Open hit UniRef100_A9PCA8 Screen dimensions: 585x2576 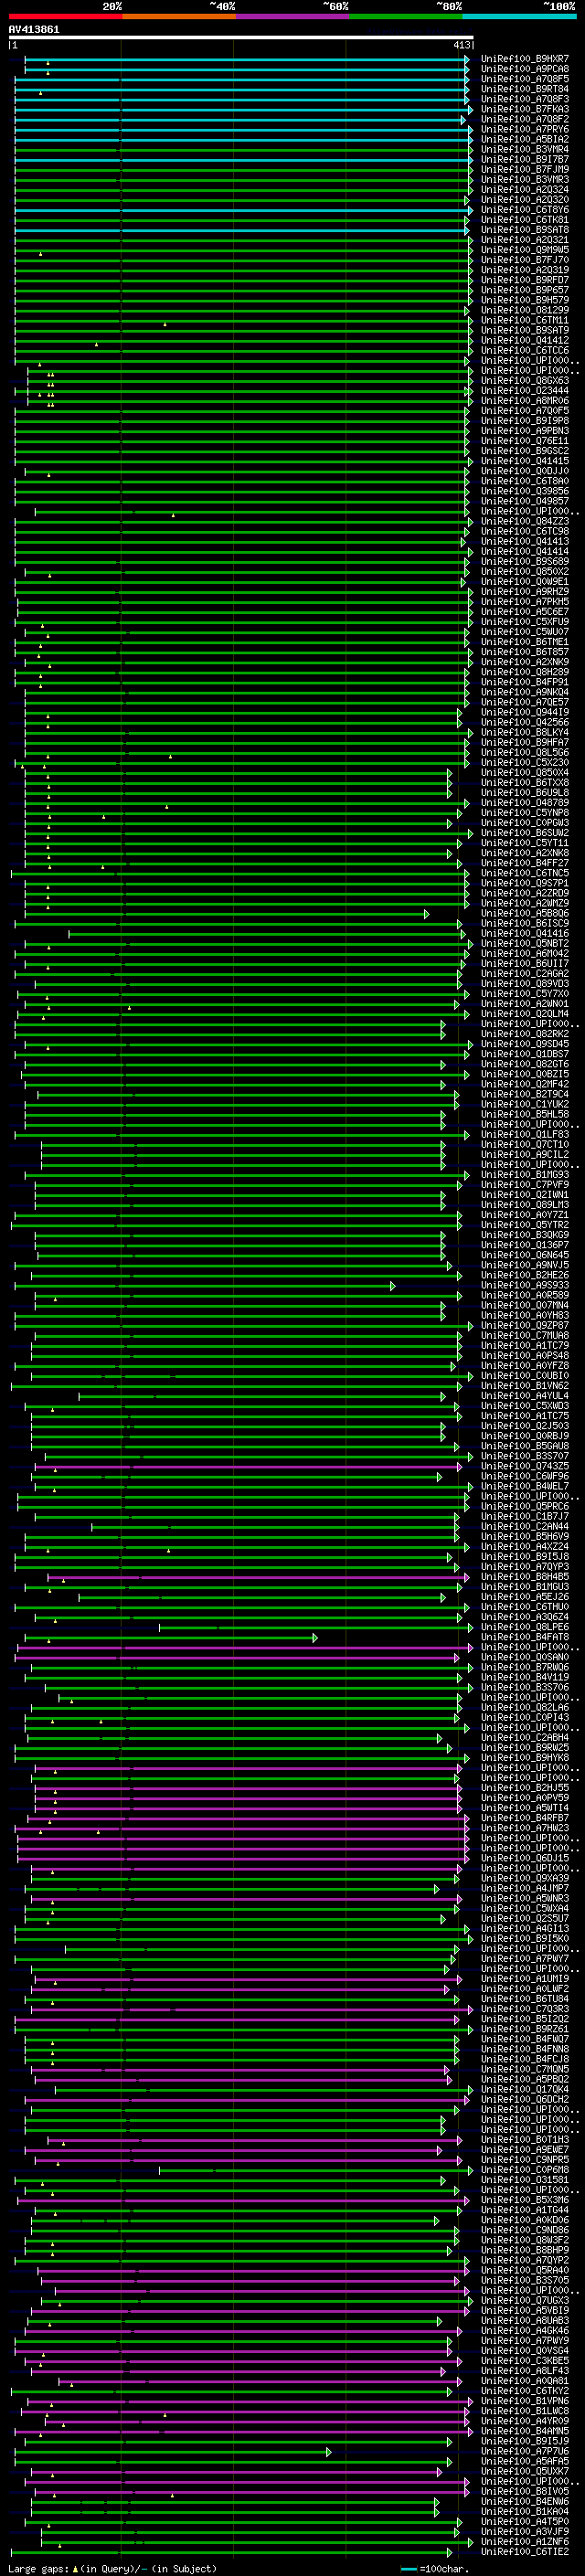pos(525,69)
